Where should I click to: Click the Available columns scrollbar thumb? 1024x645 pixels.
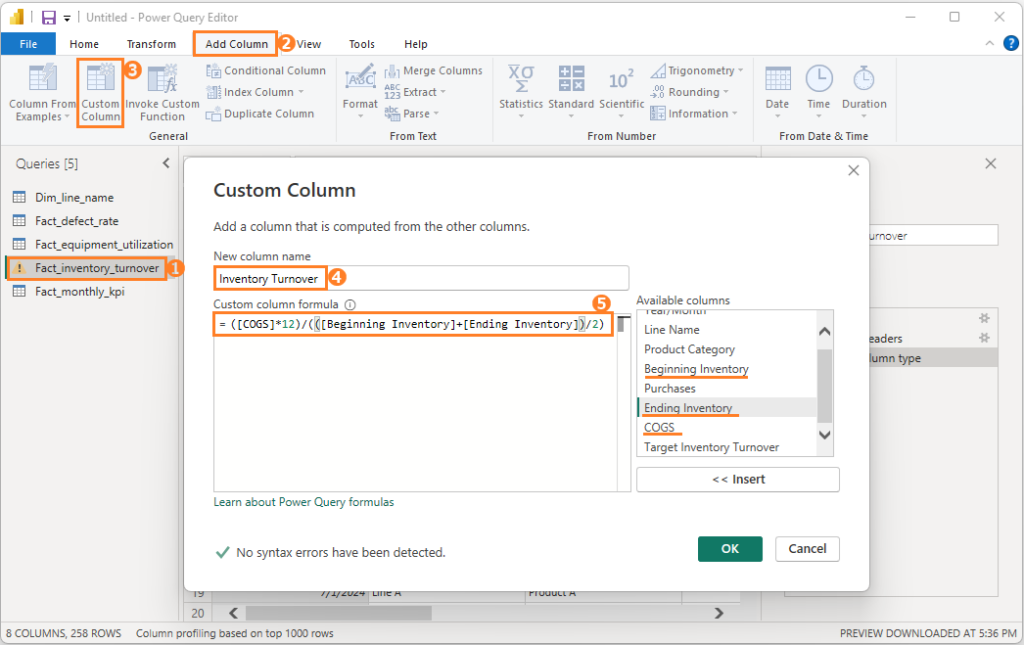pos(825,386)
